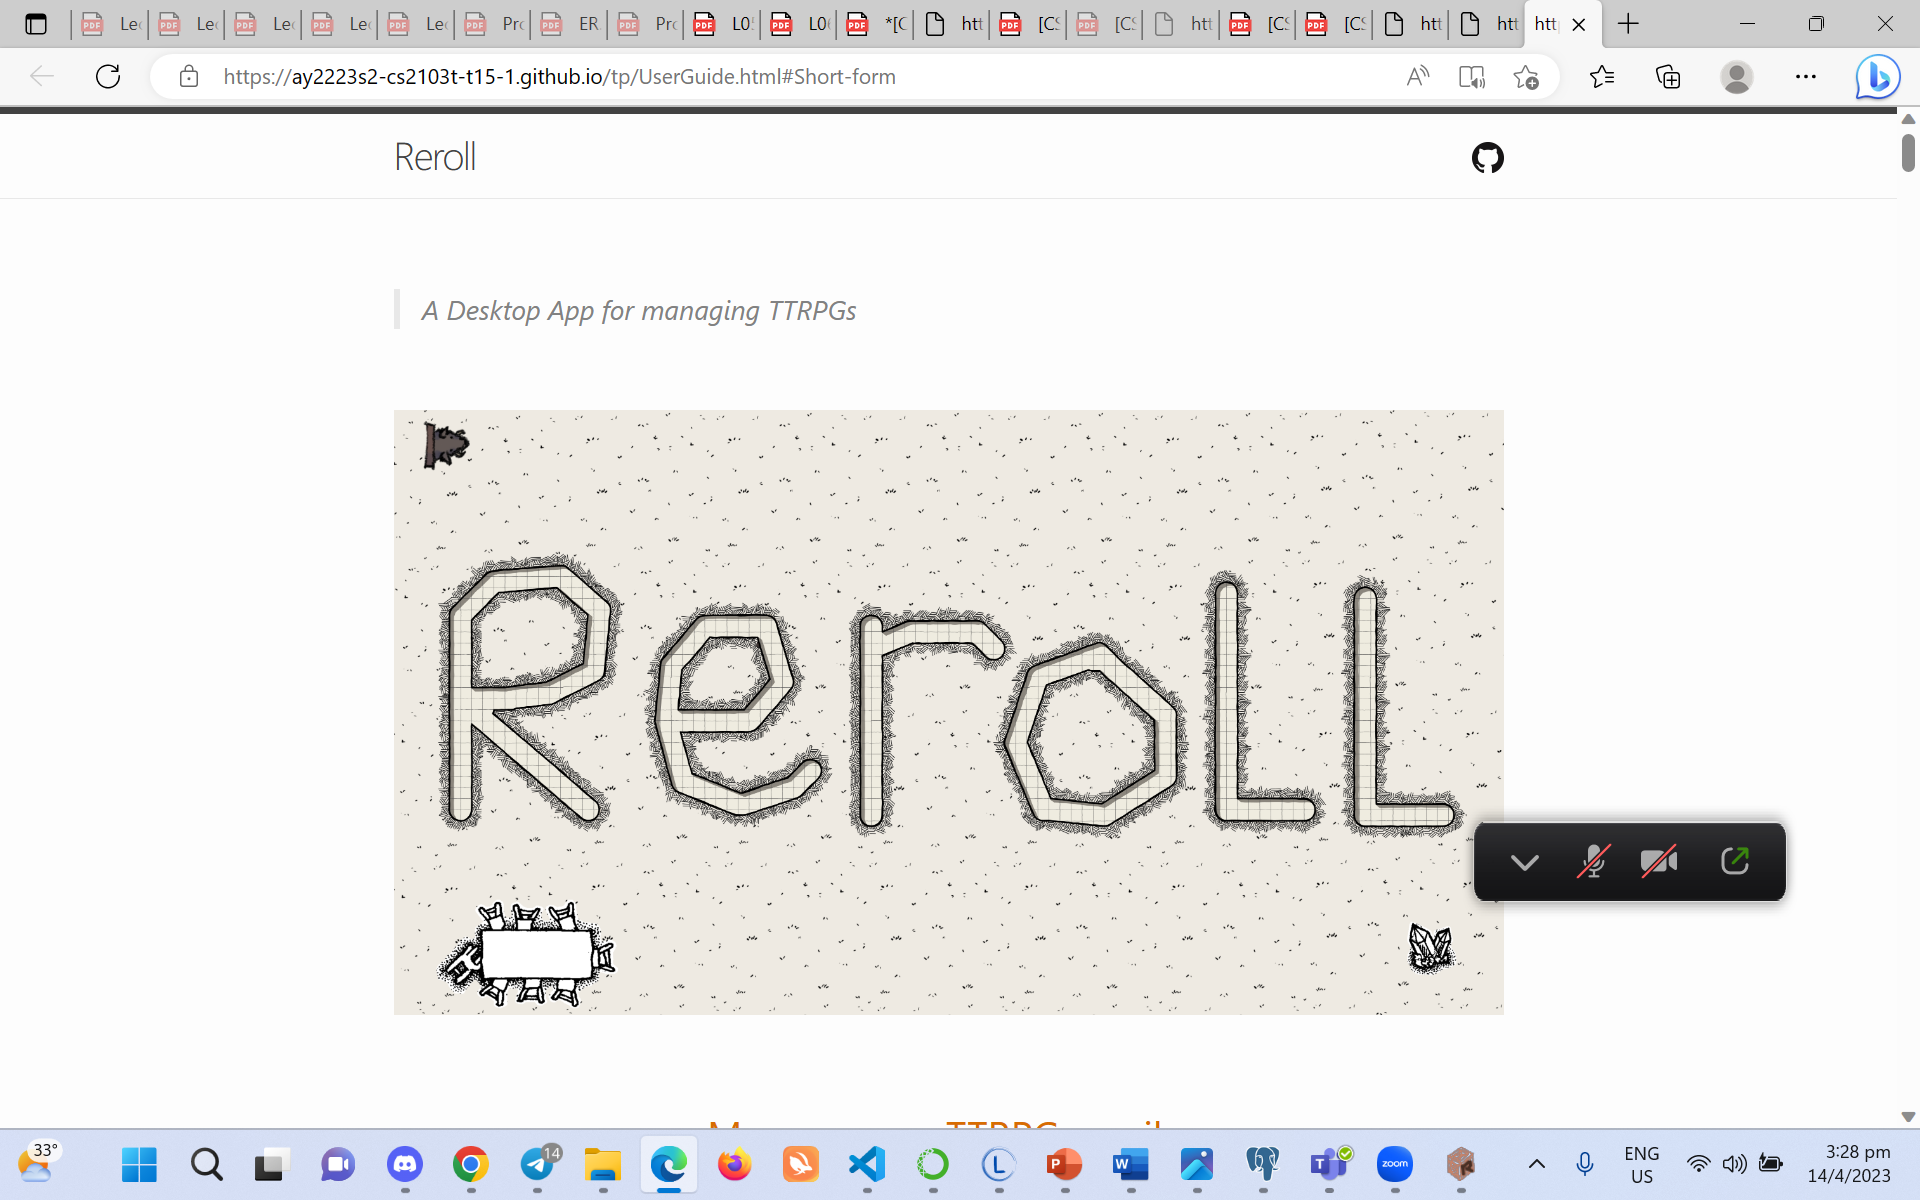Open the Read aloud icon
The image size is (1920, 1200).
(1417, 77)
